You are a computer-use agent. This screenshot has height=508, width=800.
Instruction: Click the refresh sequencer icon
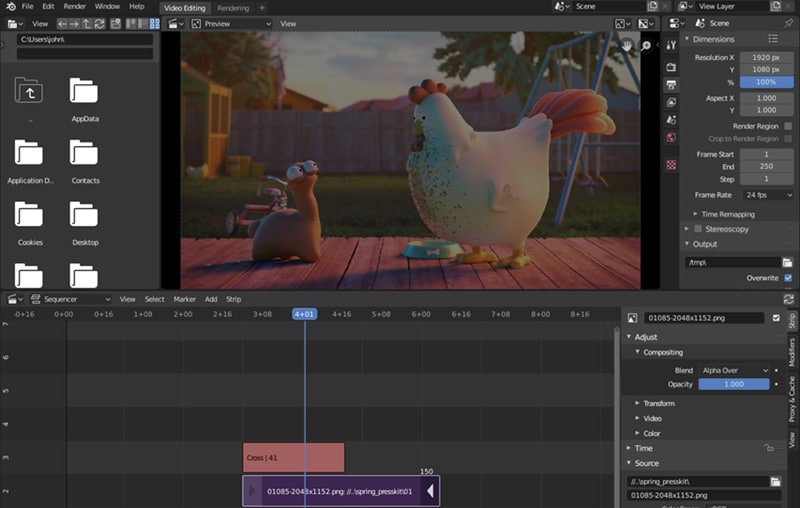click(x=789, y=299)
